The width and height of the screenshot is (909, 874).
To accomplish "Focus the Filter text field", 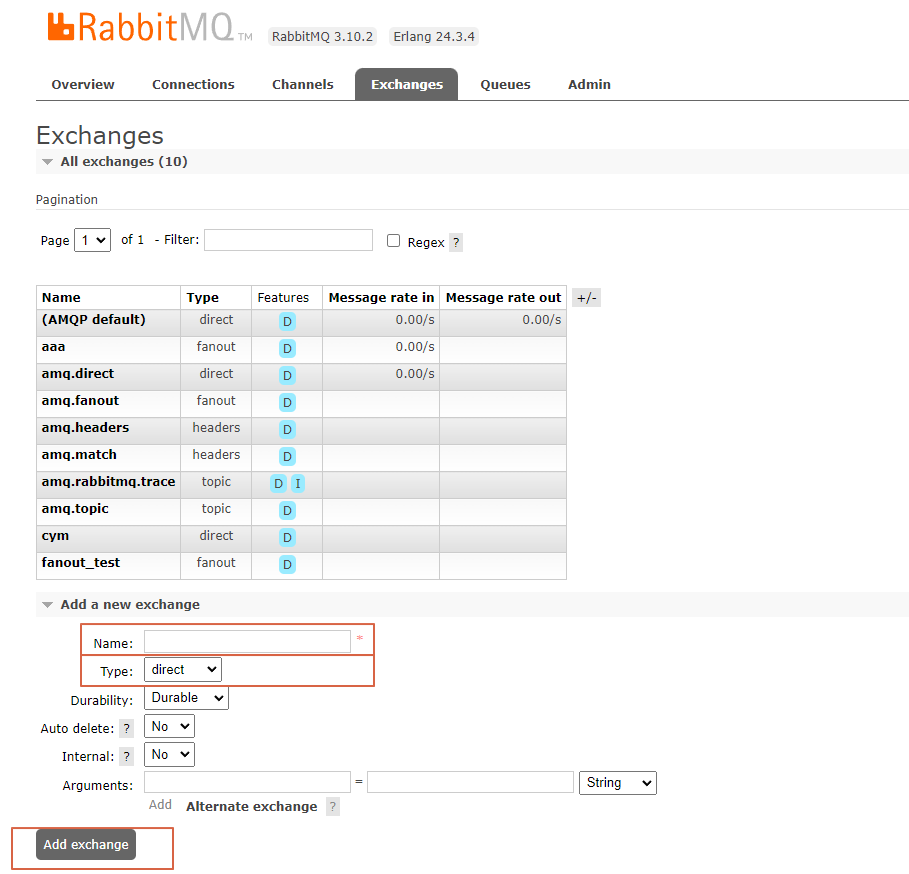I will coord(288,240).
